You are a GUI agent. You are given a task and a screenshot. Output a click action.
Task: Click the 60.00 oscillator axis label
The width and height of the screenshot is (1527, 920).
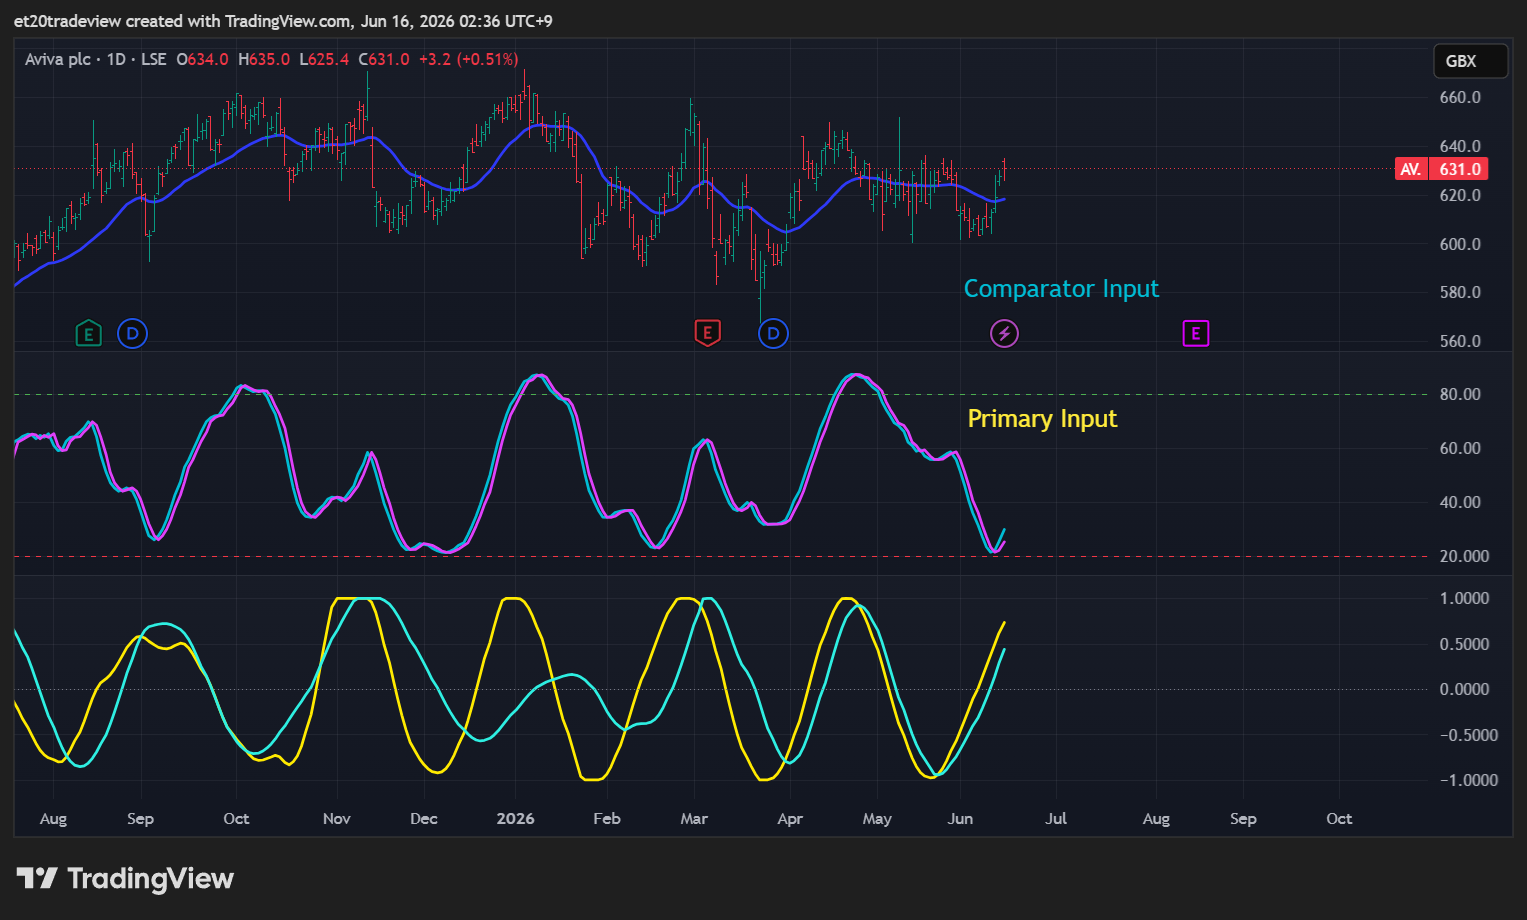(x=1460, y=448)
